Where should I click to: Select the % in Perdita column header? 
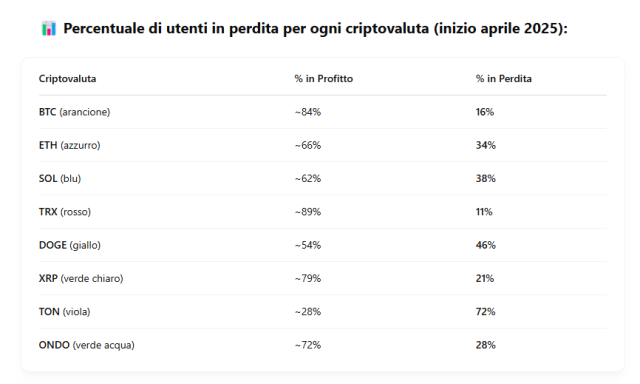pyautogui.click(x=504, y=78)
